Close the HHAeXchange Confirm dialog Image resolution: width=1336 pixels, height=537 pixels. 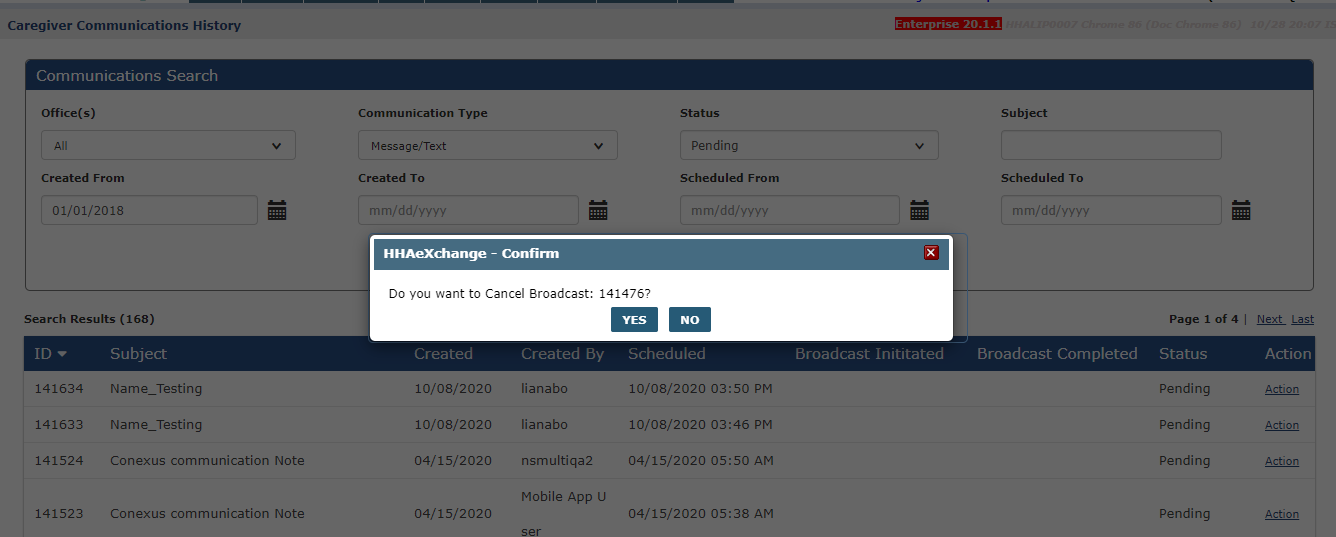[931, 253]
